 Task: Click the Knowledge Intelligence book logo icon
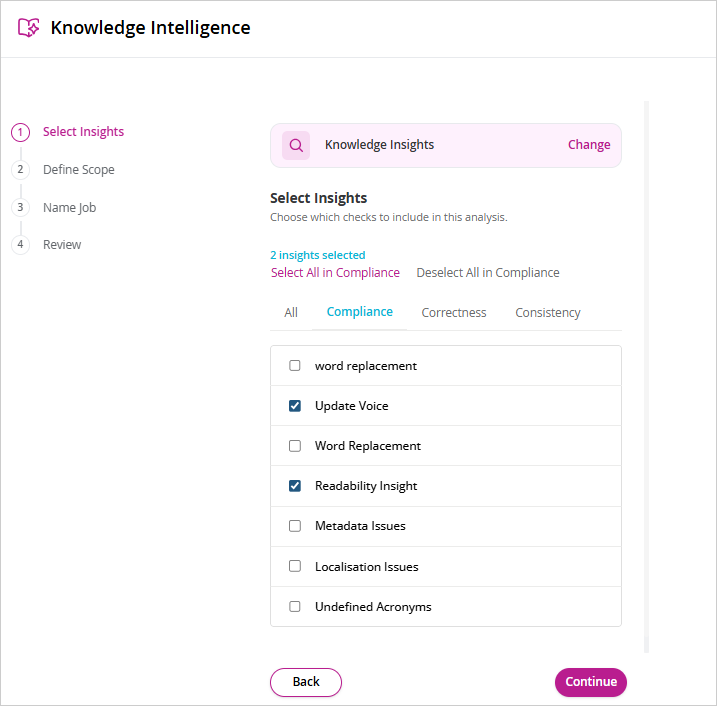(28, 27)
